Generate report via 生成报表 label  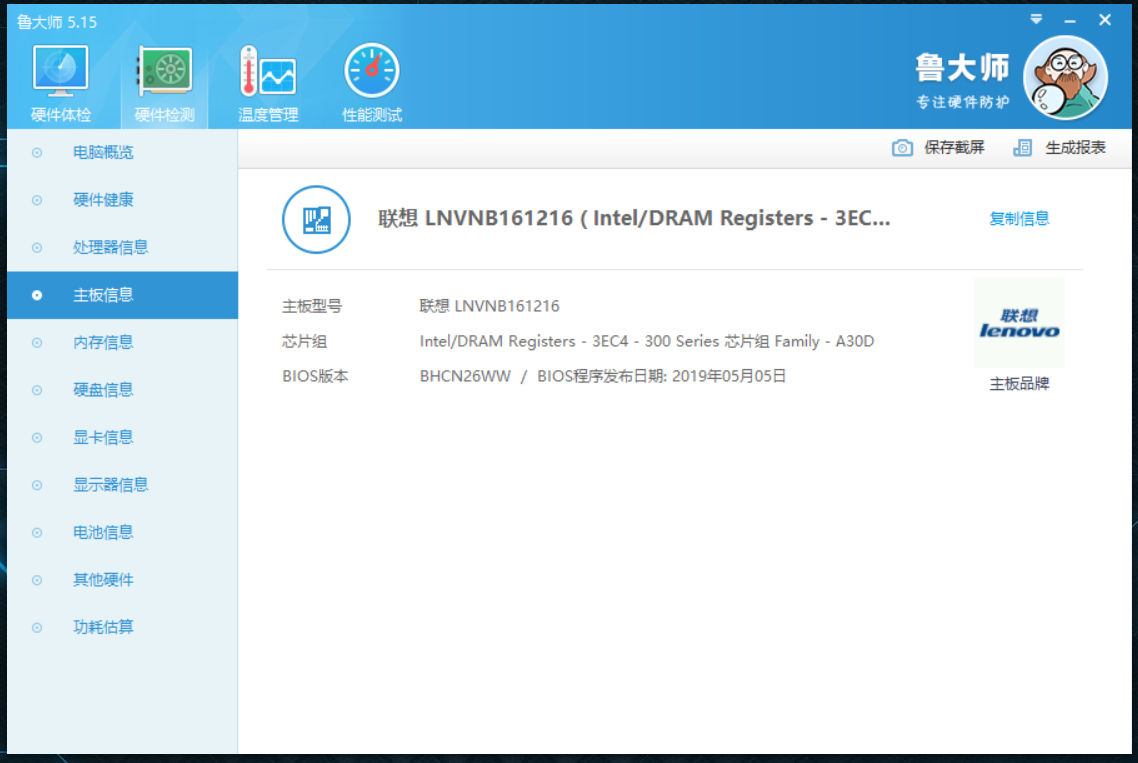[1075, 148]
